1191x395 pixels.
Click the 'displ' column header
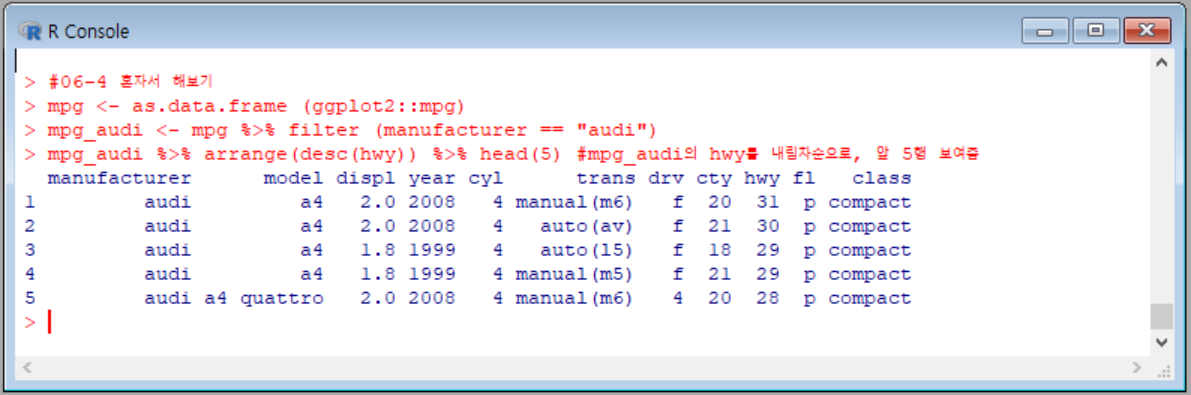(366, 179)
